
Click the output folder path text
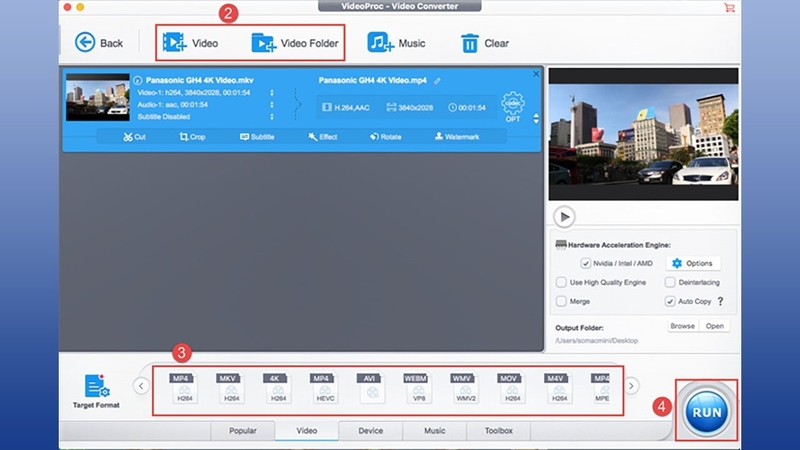tap(596, 340)
